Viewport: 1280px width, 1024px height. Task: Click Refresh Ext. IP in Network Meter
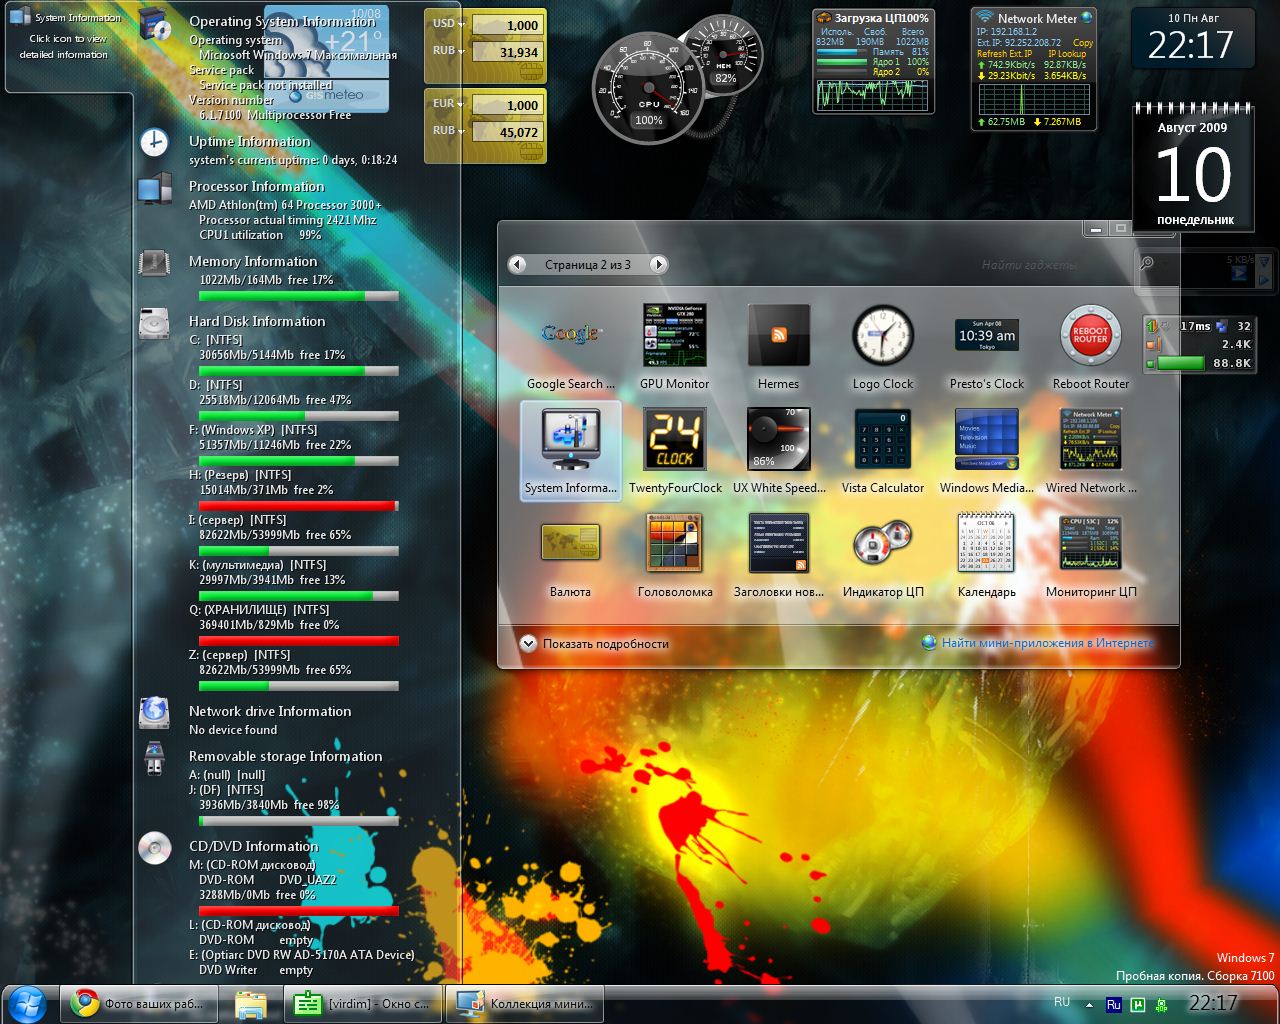click(1005, 54)
